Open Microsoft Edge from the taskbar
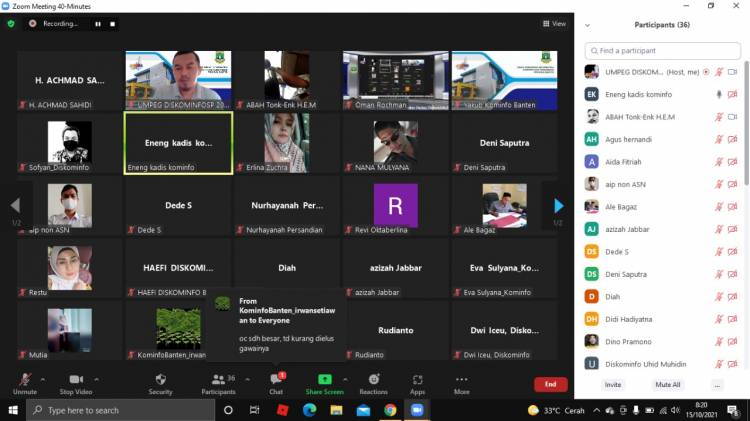 tap(309, 410)
